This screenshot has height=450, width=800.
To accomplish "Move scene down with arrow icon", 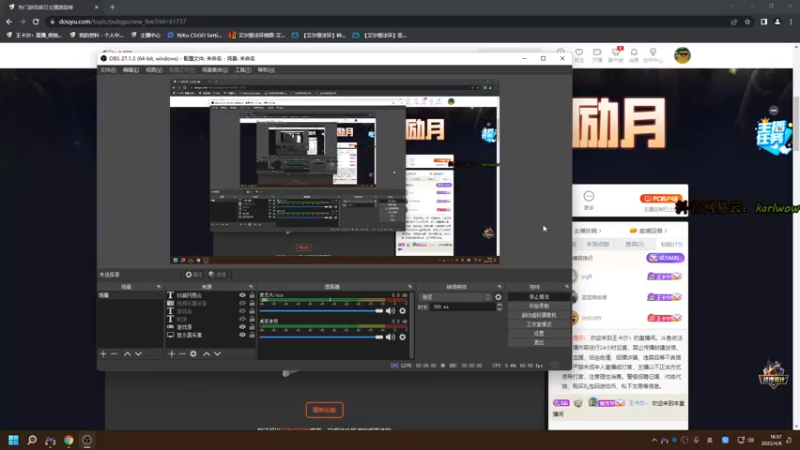I will pyautogui.click(x=138, y=354).
